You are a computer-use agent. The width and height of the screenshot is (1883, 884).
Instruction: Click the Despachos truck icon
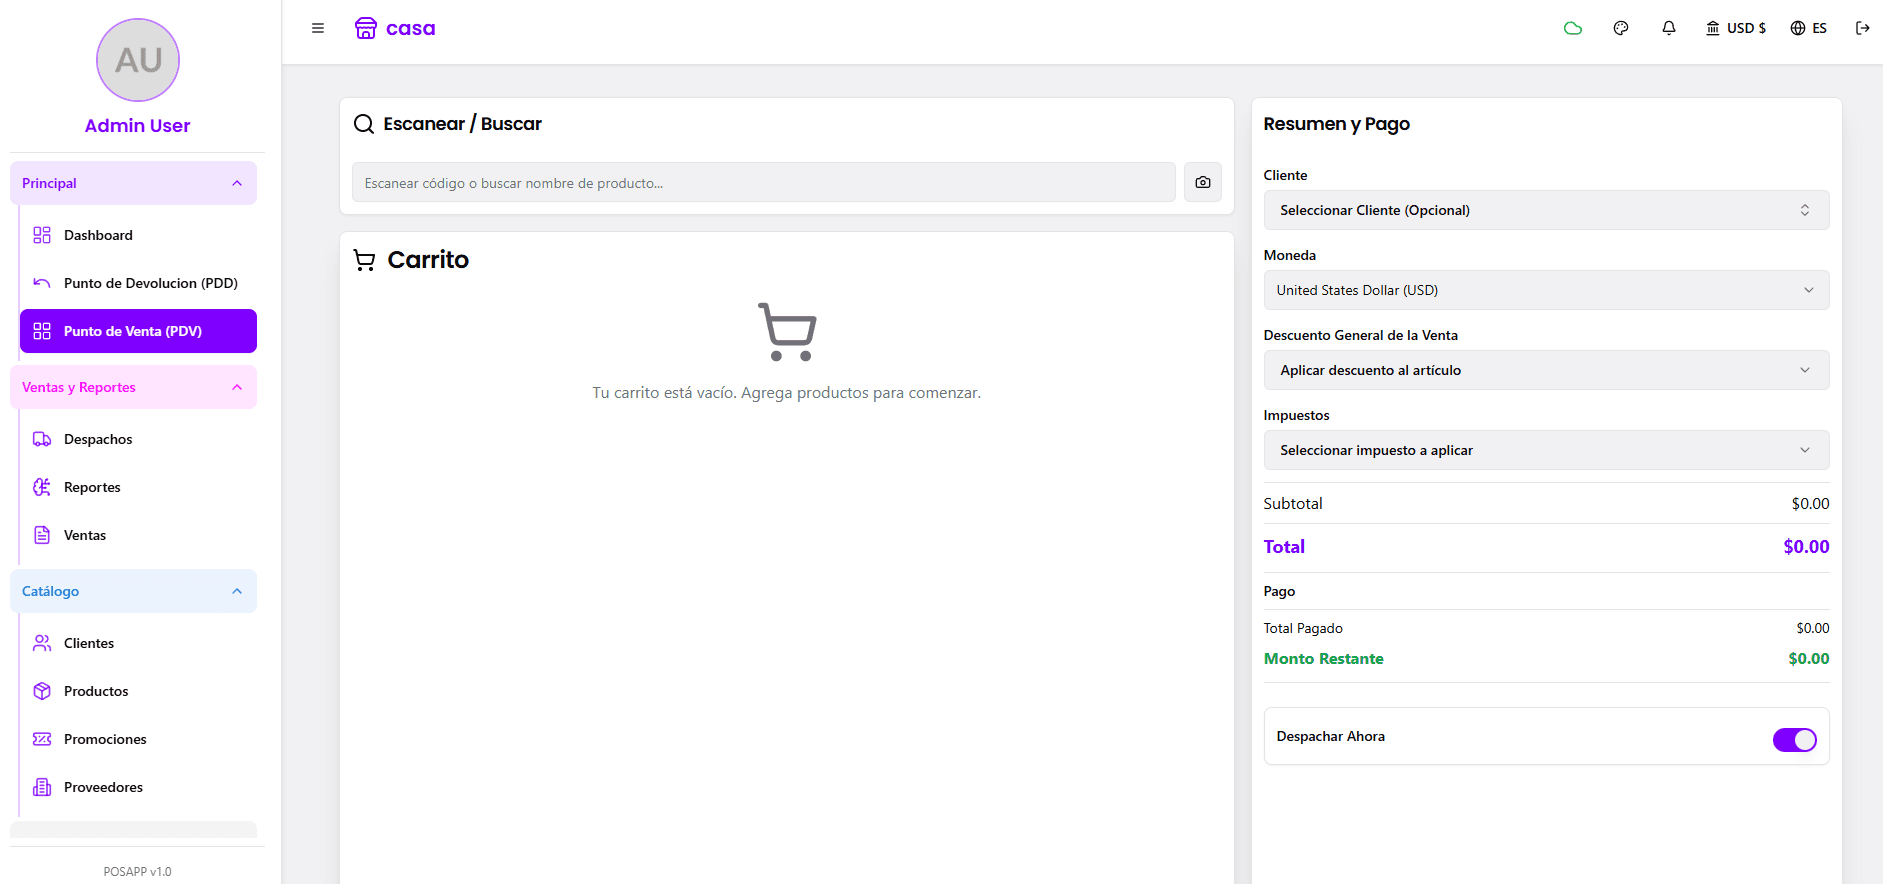[42, 439]
